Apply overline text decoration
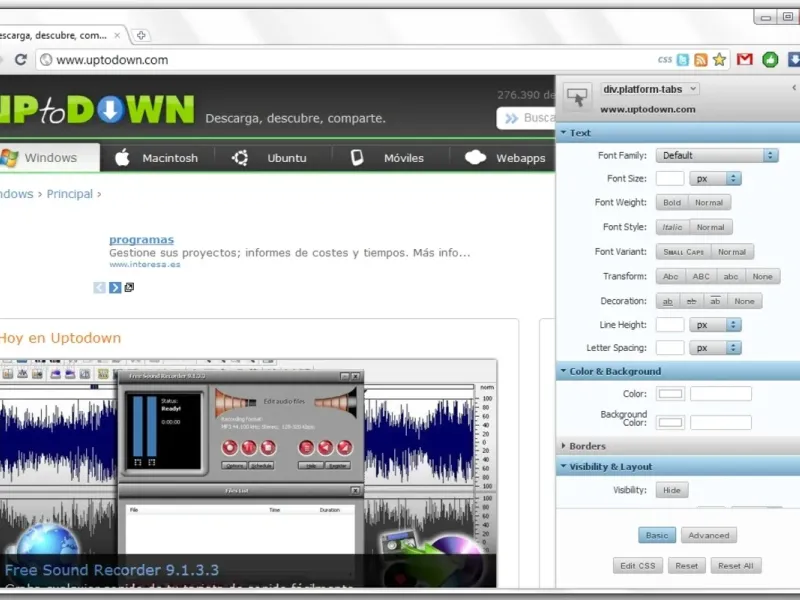This screenshot has width=800, height=600. pyautogui.click(x=715, y=301)
